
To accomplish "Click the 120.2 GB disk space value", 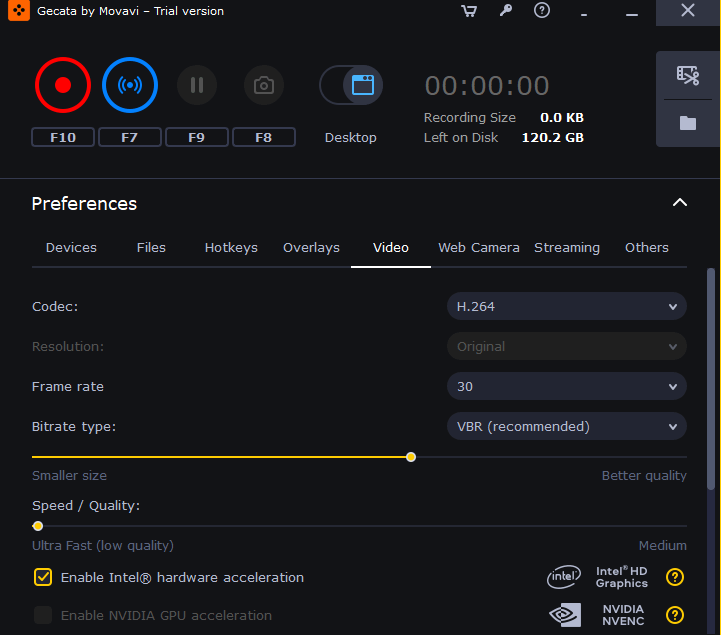I will point(553,137).
